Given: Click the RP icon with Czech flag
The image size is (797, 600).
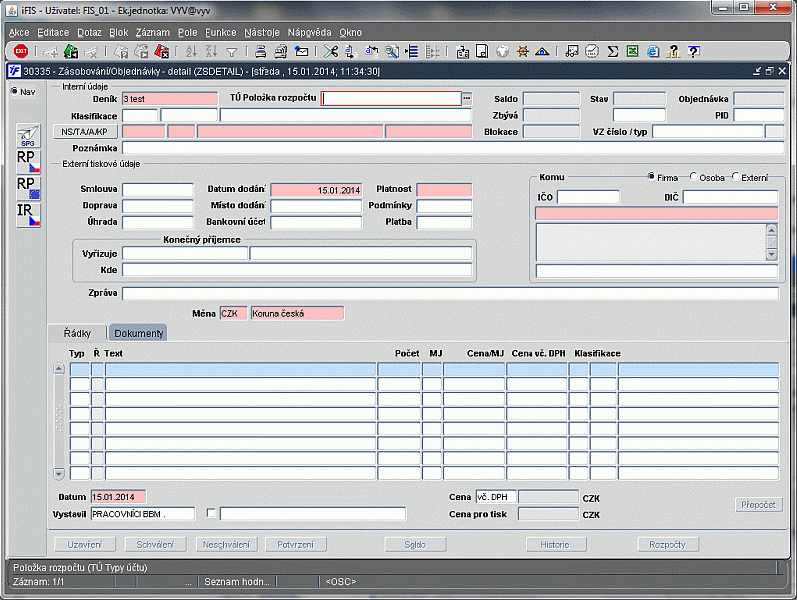Looking at the screenshot, I should click(28, 162).
